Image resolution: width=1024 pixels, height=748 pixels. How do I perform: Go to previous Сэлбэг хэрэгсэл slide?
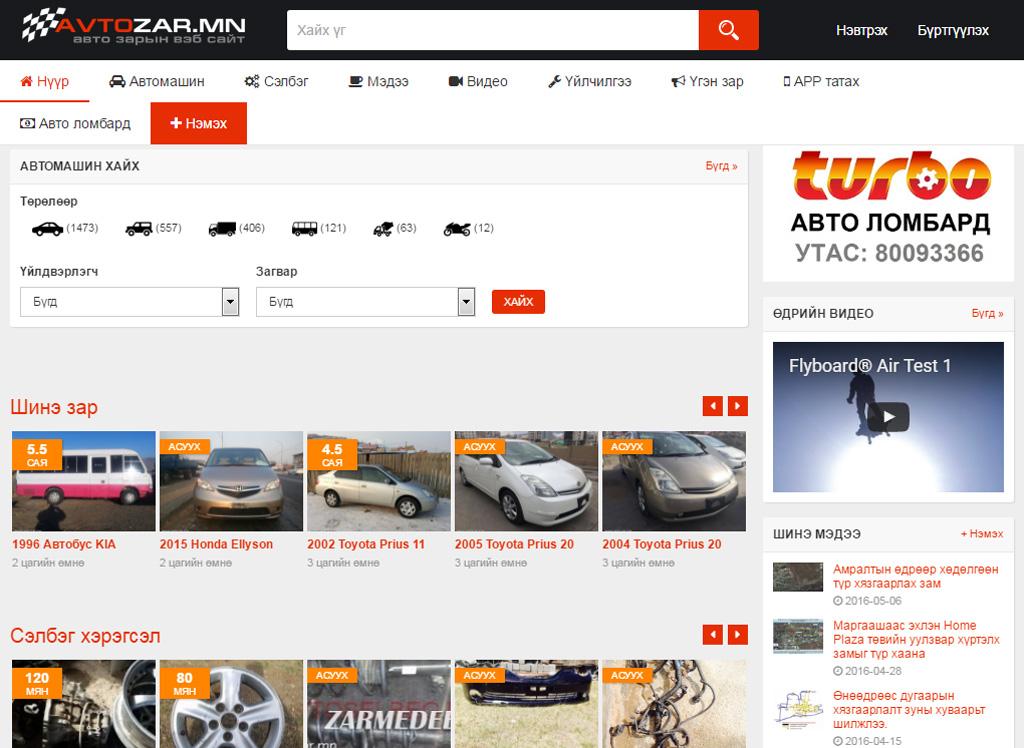click(x=712, y=634)
